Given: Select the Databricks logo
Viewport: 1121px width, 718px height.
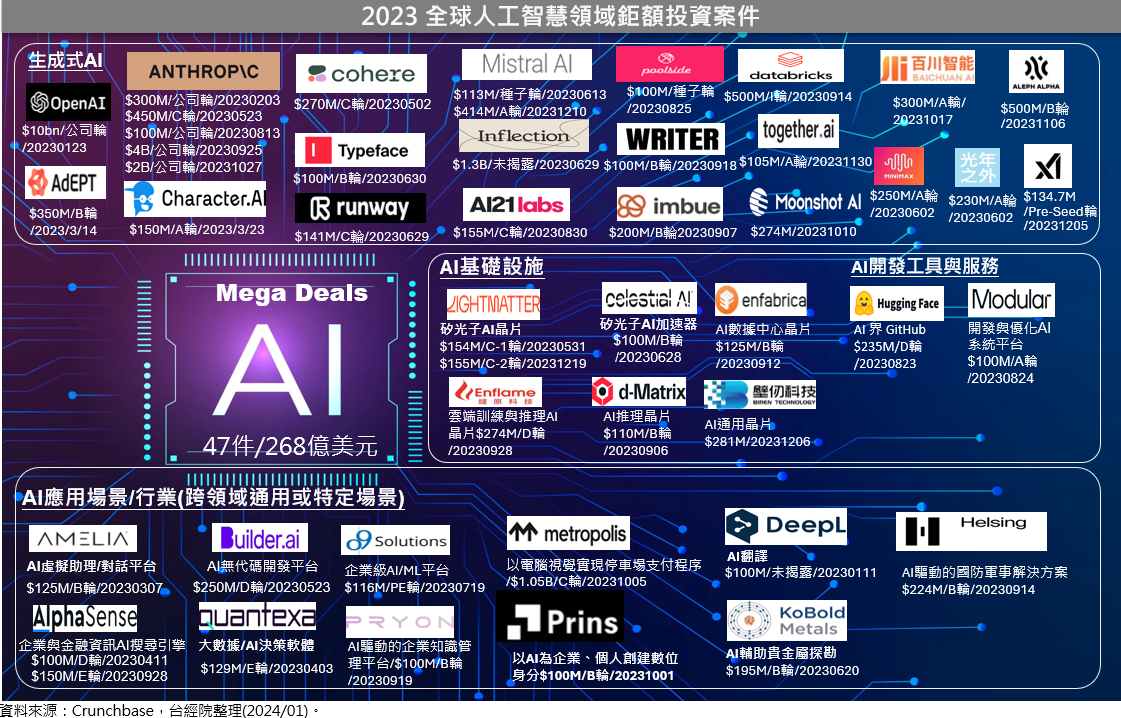Looking at the screenshot, I should (x=791, y=66).
